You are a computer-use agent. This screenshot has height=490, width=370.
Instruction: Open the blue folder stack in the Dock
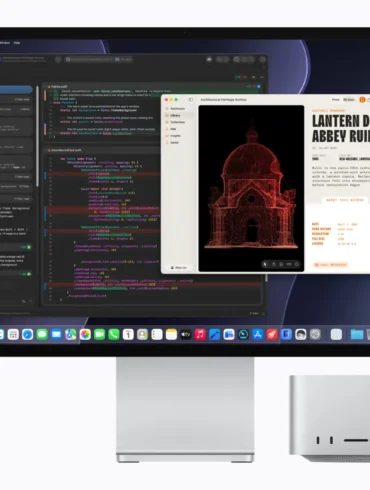pyautogui.click(x=357, y=334)
